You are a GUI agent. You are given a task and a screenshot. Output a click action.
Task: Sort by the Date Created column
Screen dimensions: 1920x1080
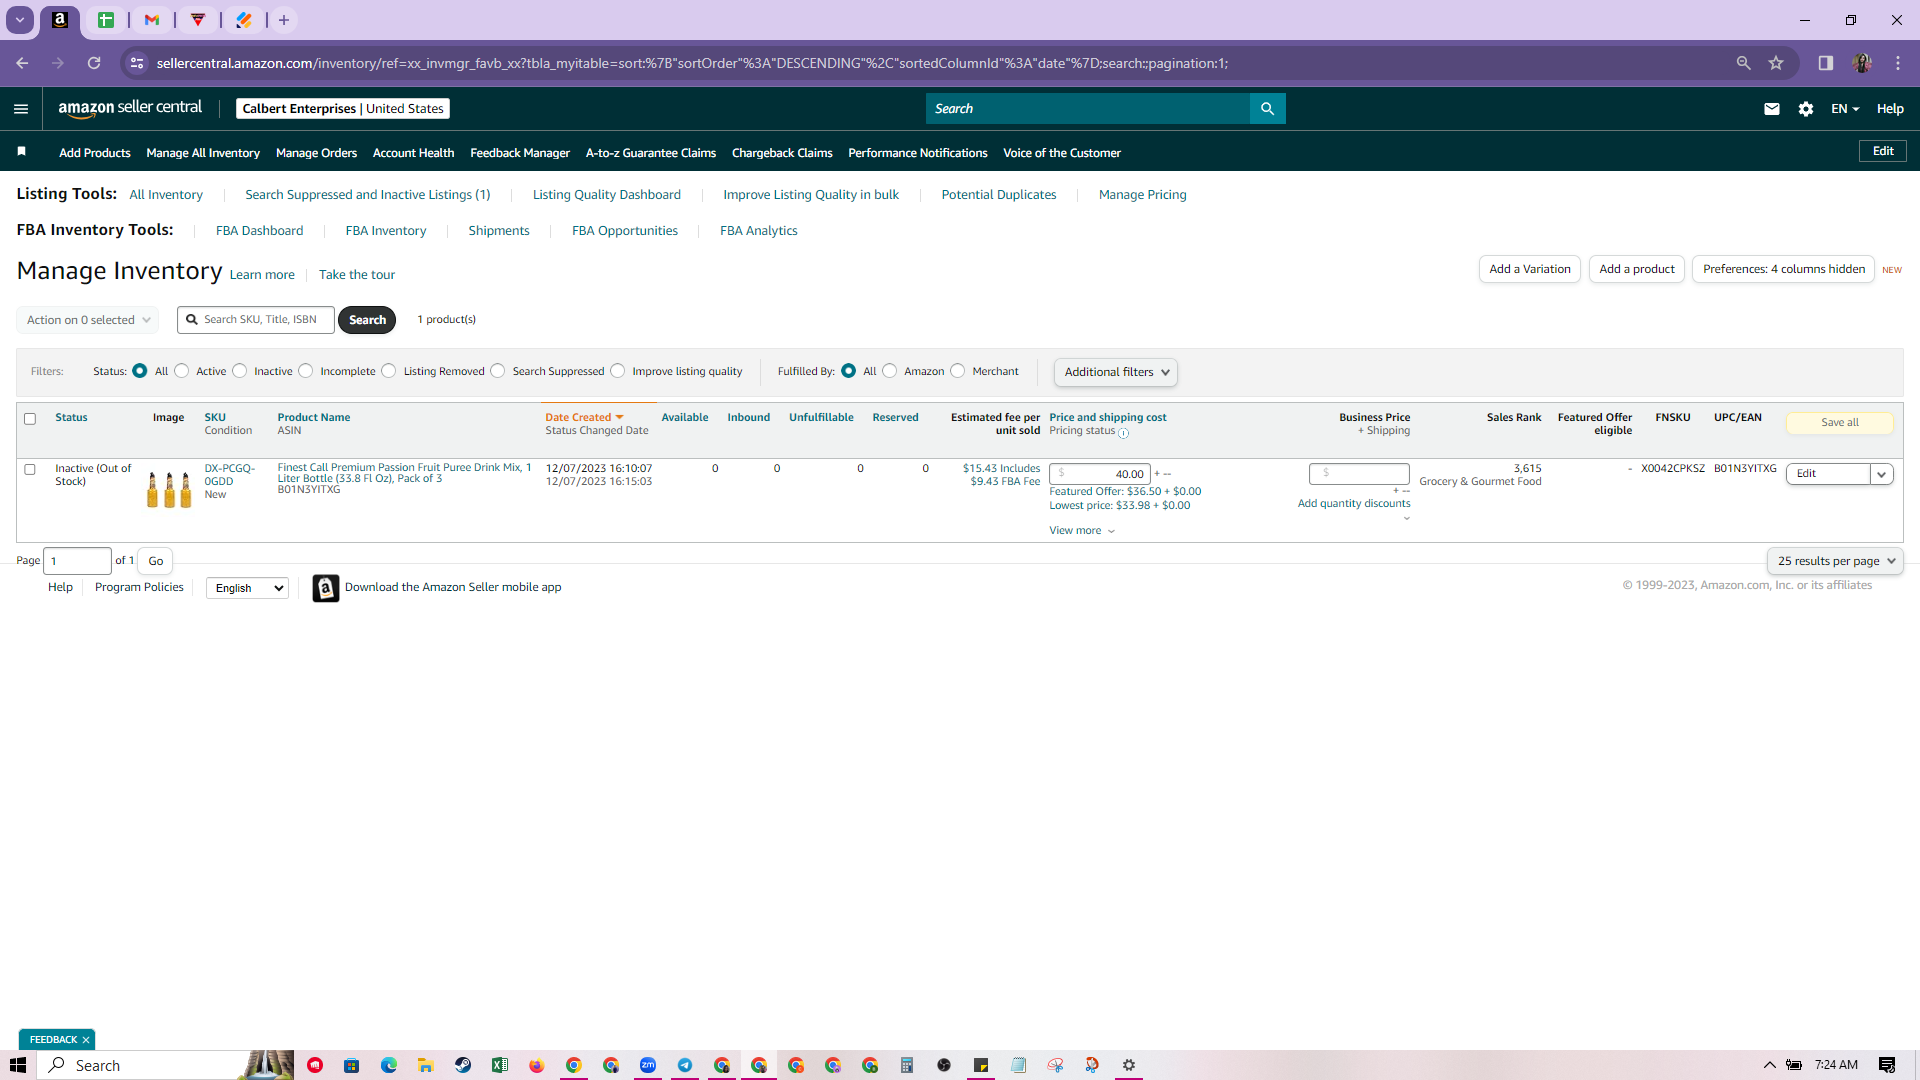click(x=584, y=418)
